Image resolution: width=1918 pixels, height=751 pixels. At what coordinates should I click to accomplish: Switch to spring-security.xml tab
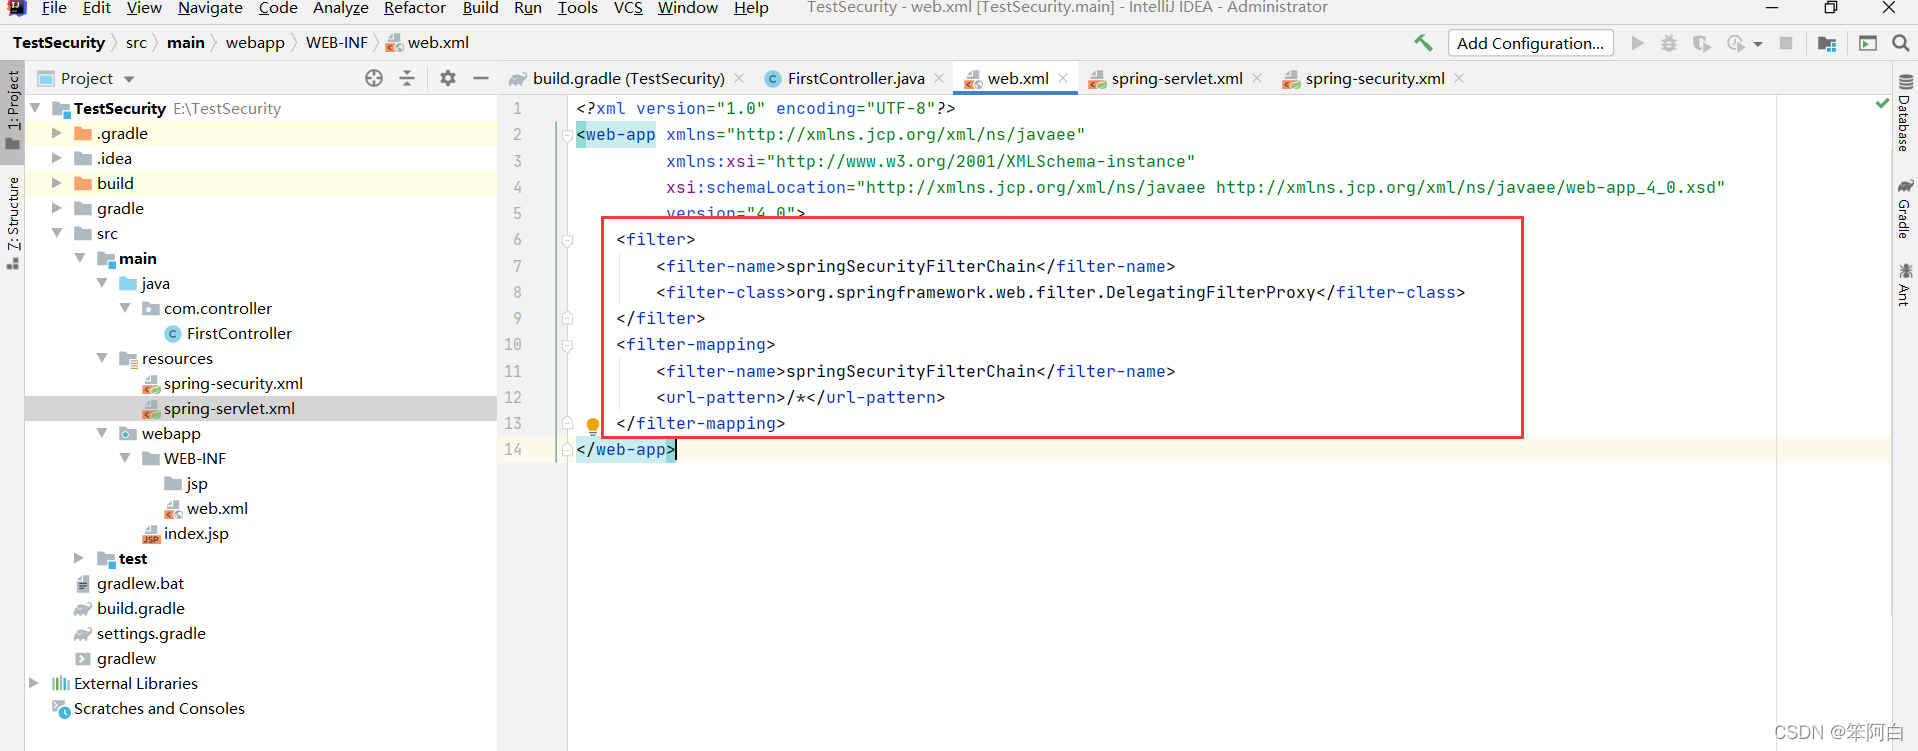1375,78
